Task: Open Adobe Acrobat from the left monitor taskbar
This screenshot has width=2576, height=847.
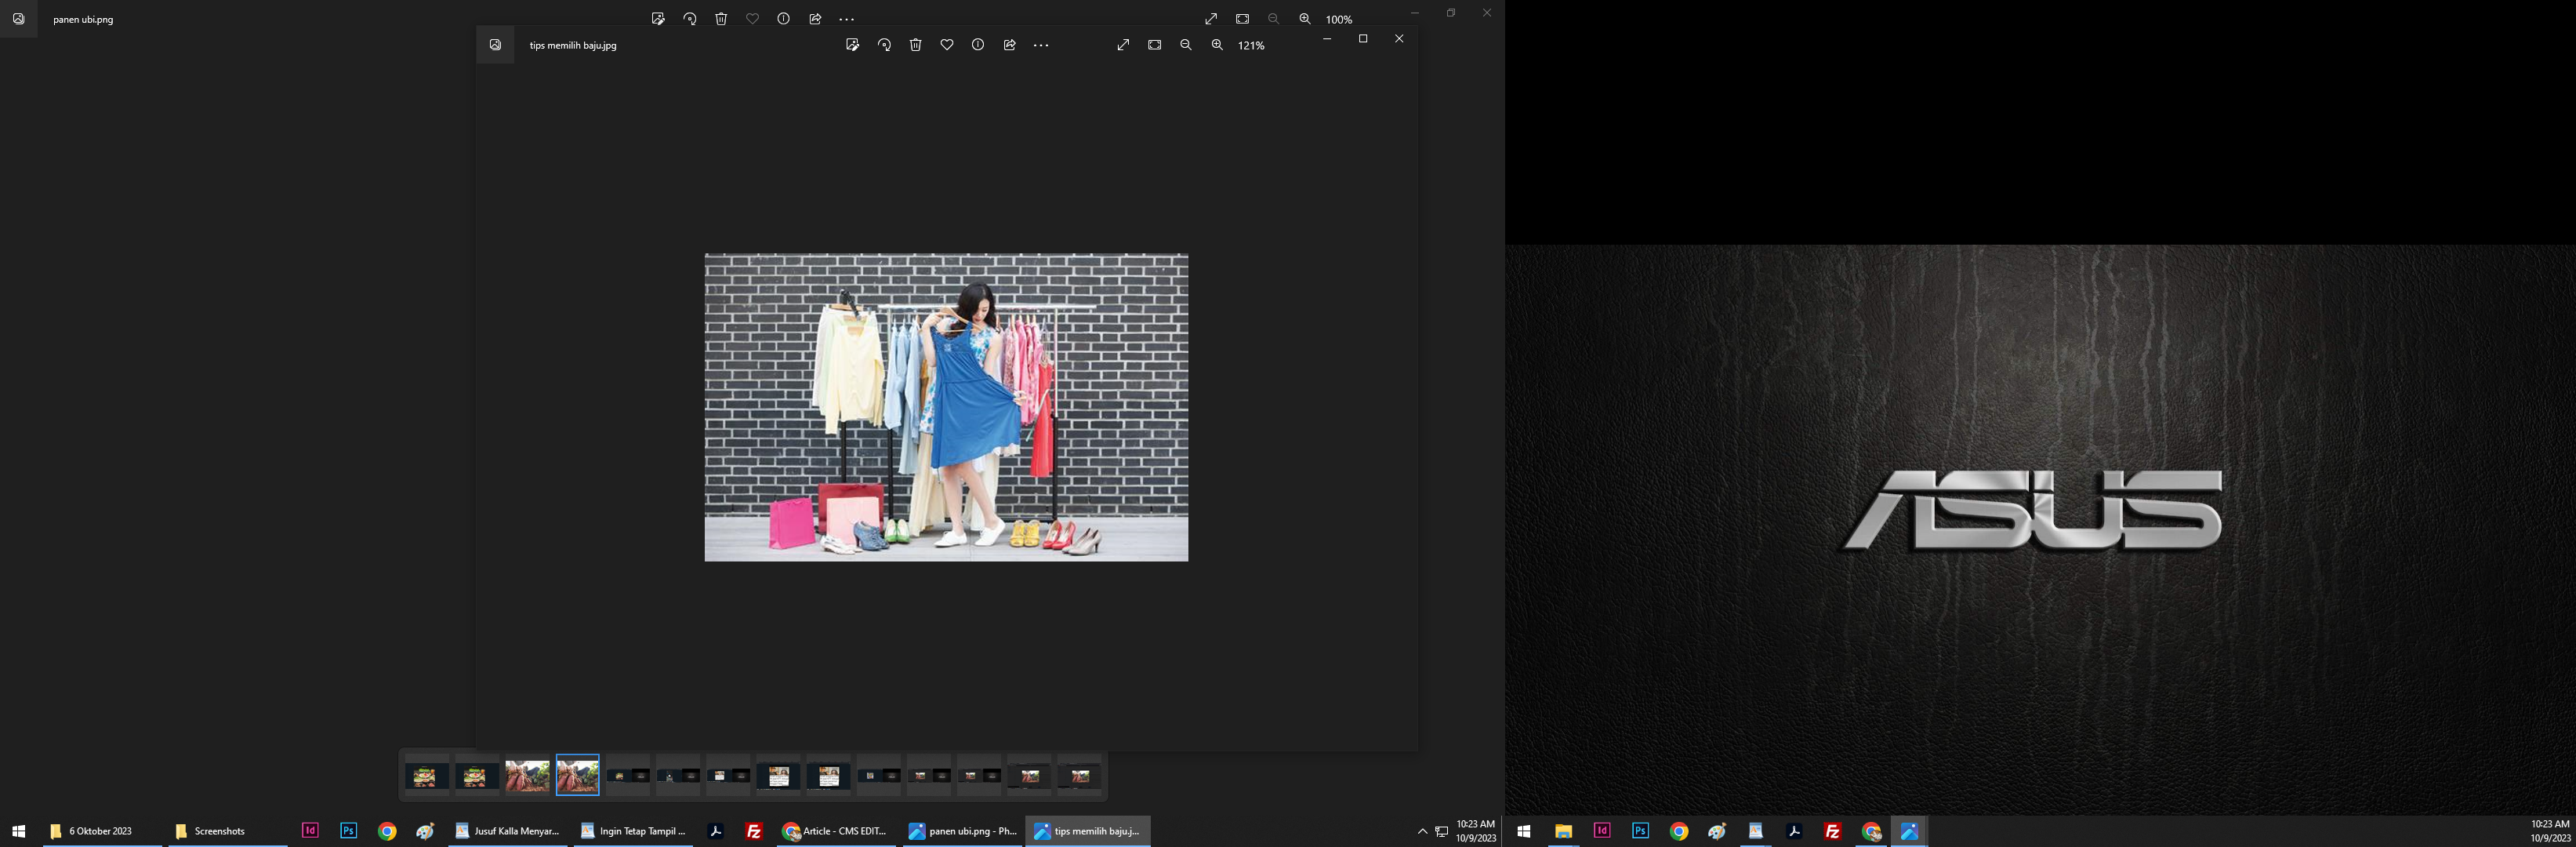Action: [x=716, y=831]
